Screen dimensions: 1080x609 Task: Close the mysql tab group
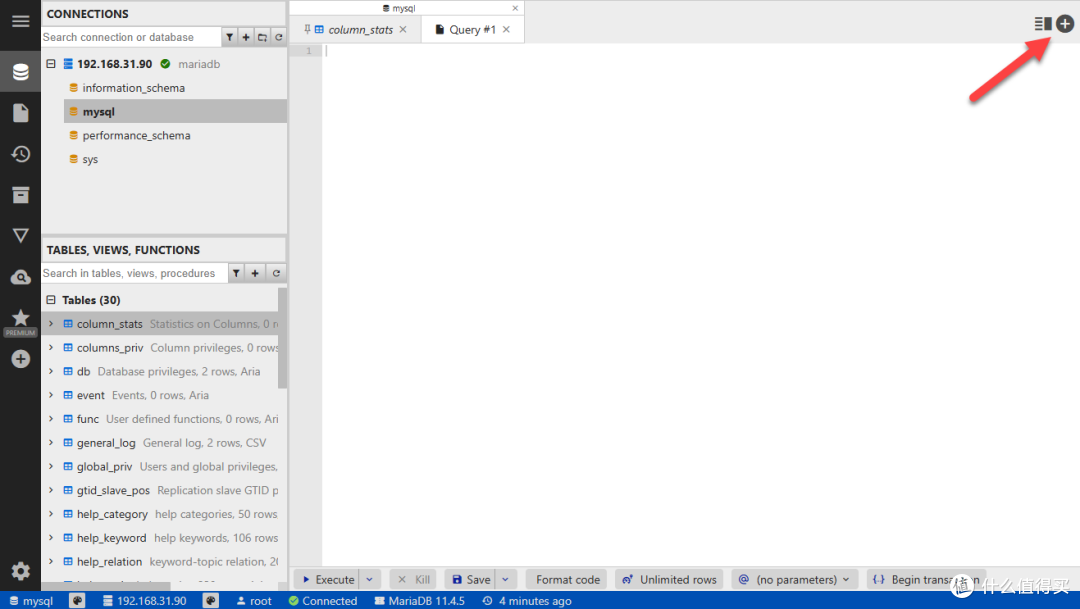[515, 8]
